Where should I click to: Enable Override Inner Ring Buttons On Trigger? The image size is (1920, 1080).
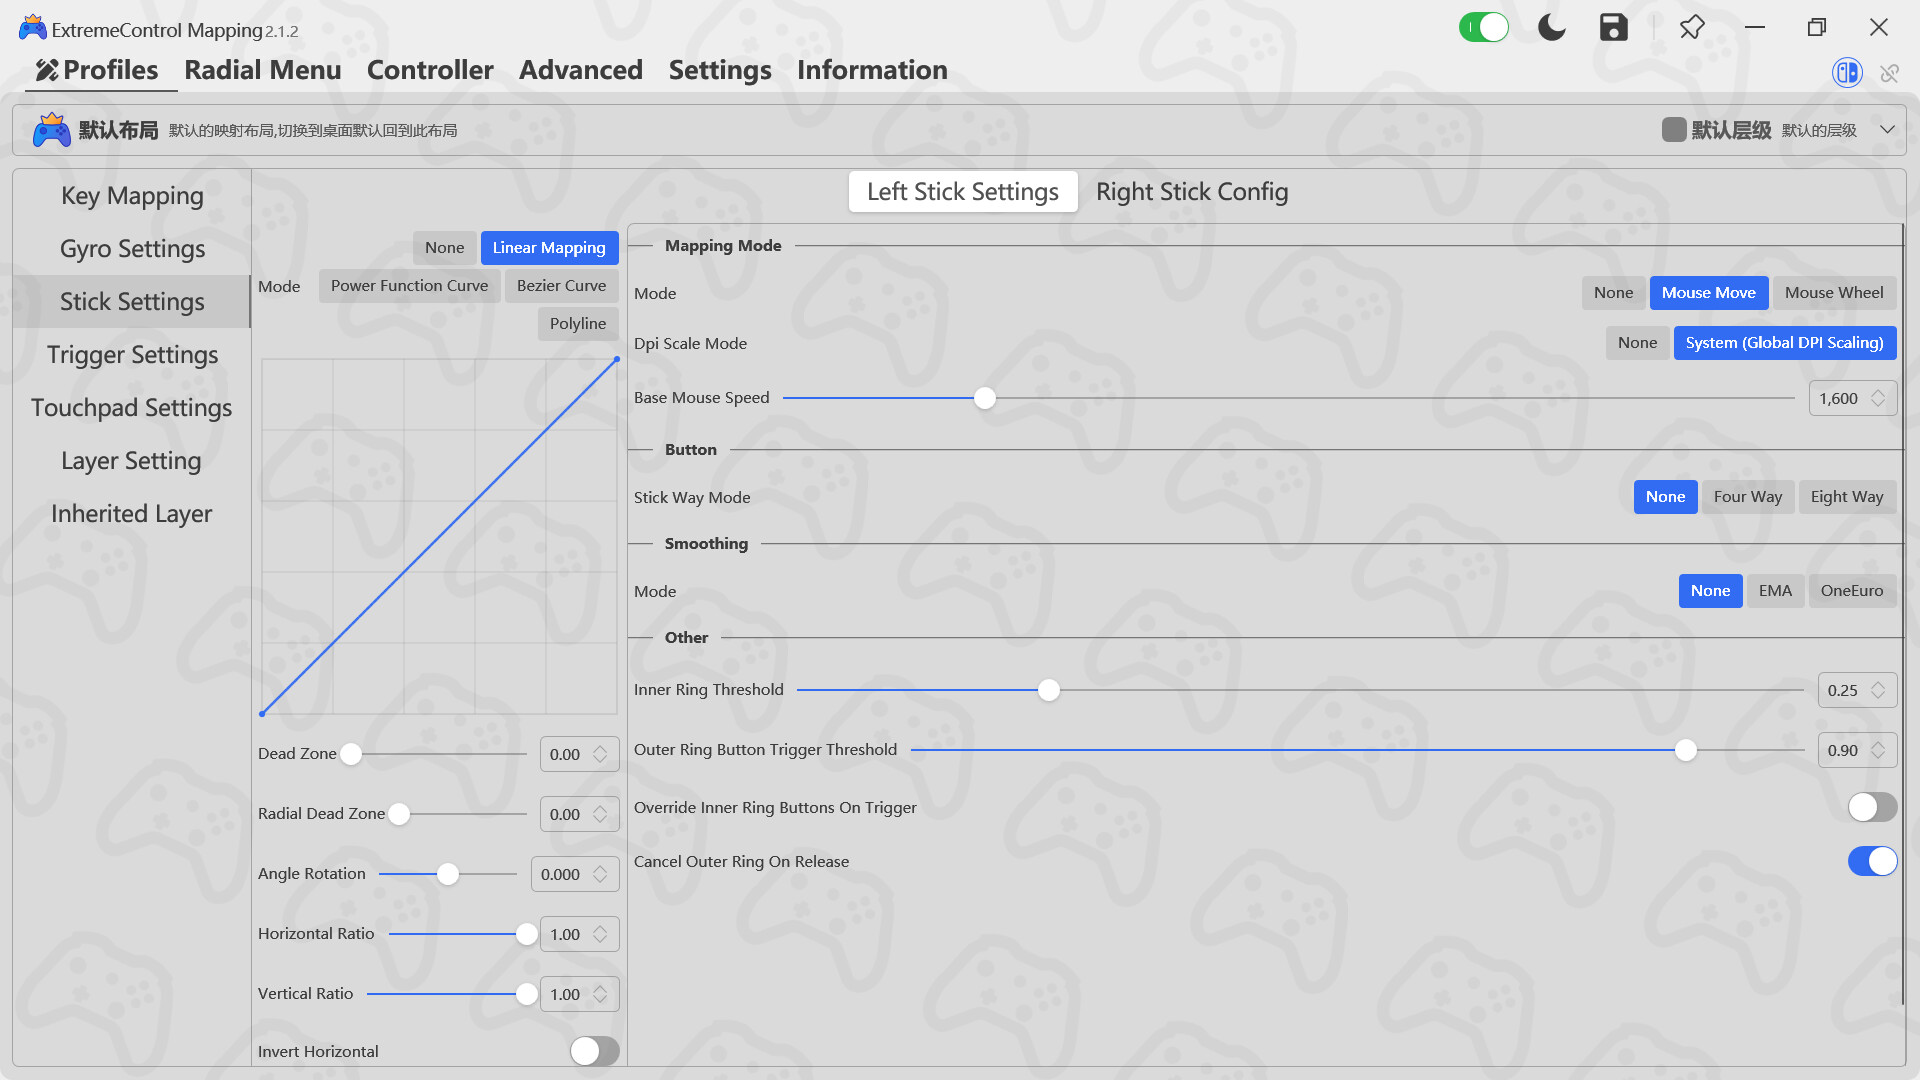(1871, 807)
